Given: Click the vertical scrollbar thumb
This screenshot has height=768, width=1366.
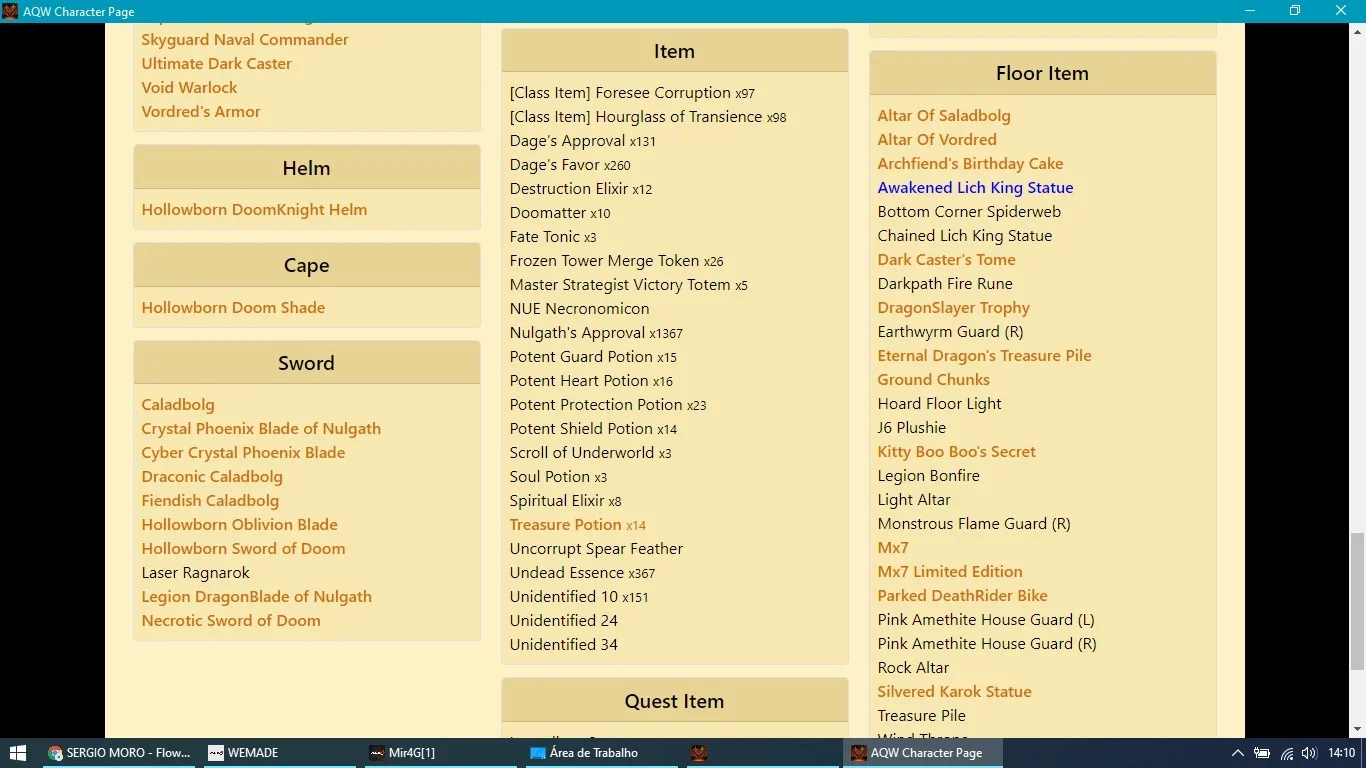Looking at the screenshot, I should click(x=1357, y=602).
